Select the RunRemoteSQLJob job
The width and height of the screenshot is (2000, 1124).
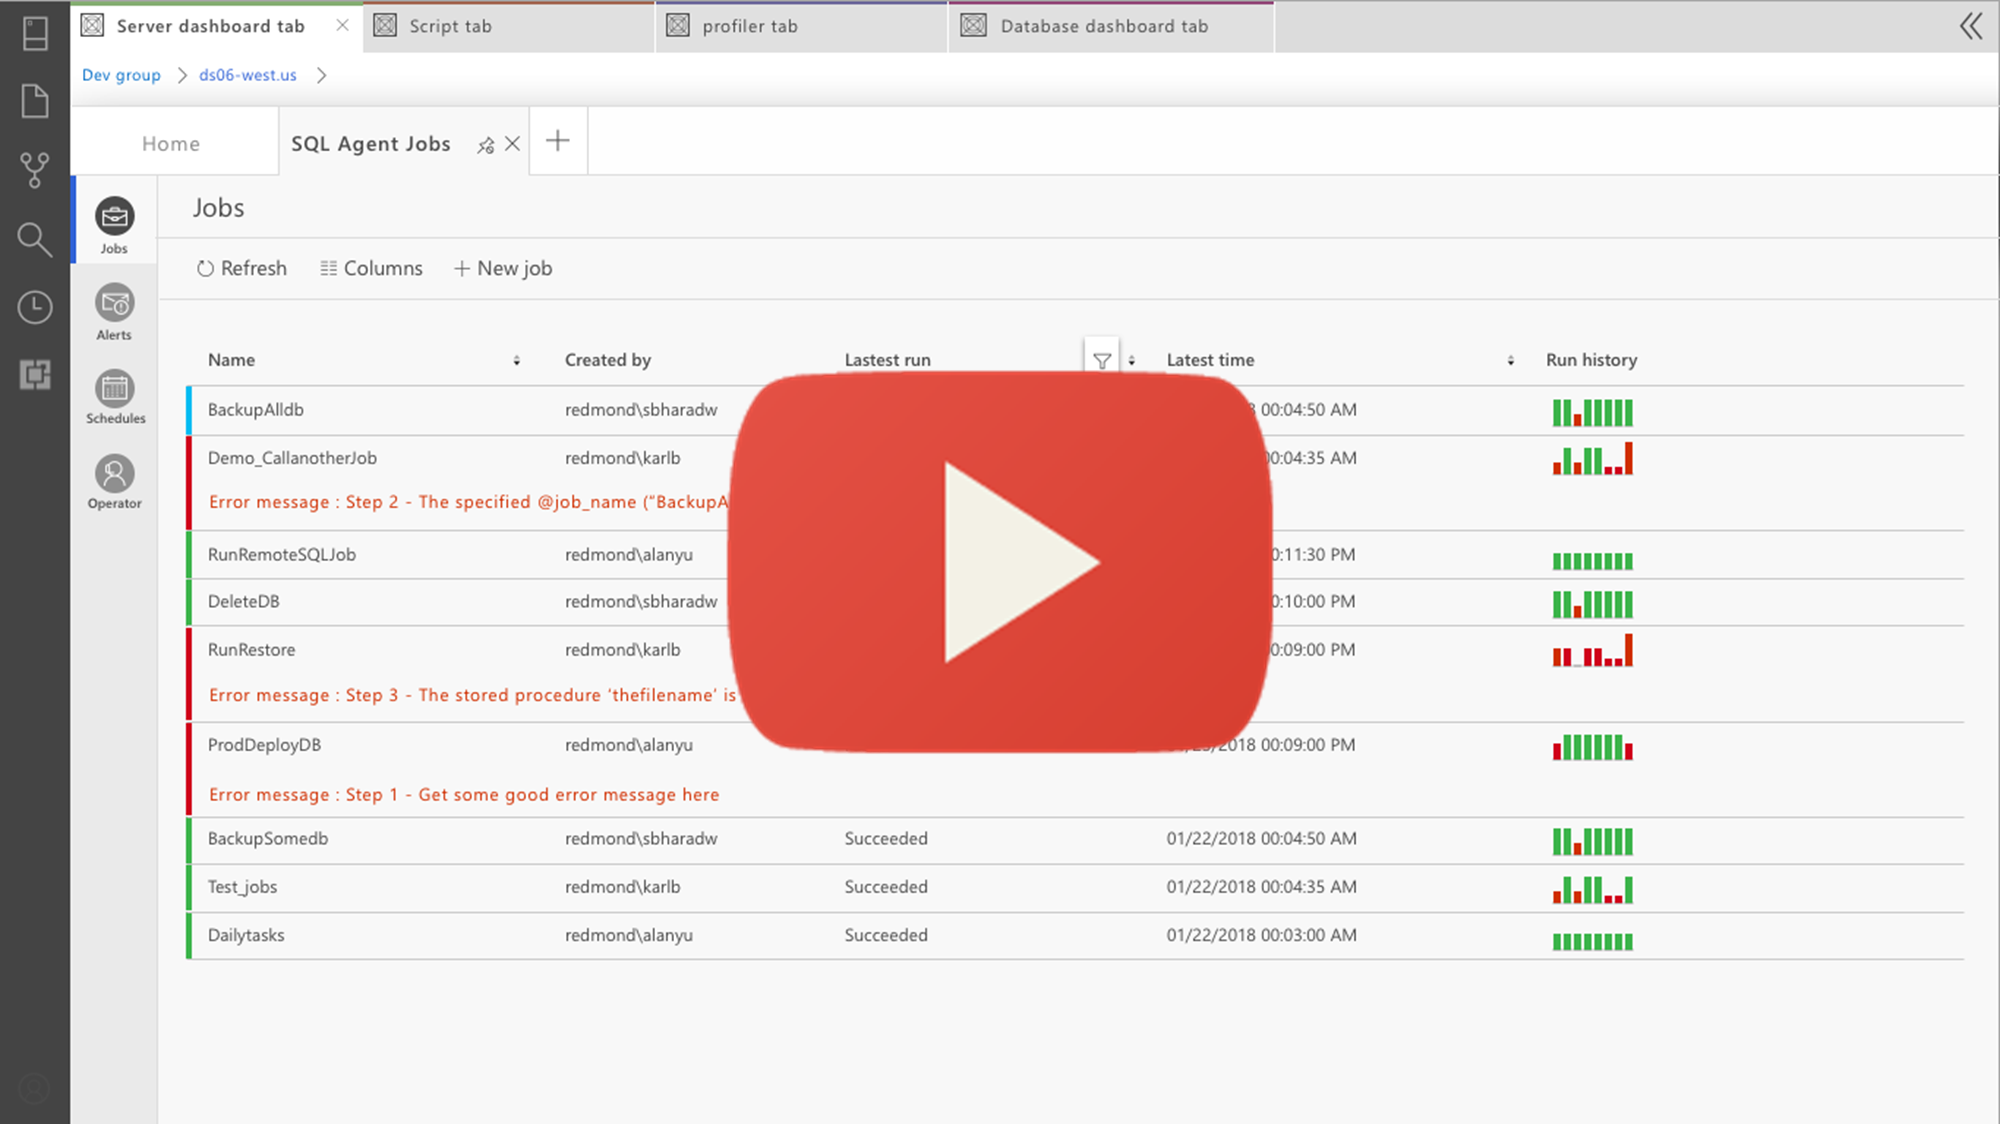[1075, 555]
